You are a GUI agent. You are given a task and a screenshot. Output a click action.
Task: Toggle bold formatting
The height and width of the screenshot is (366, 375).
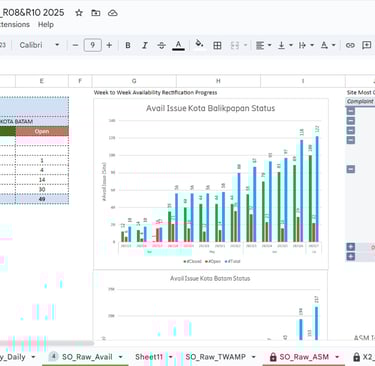[x=128, y=45]
